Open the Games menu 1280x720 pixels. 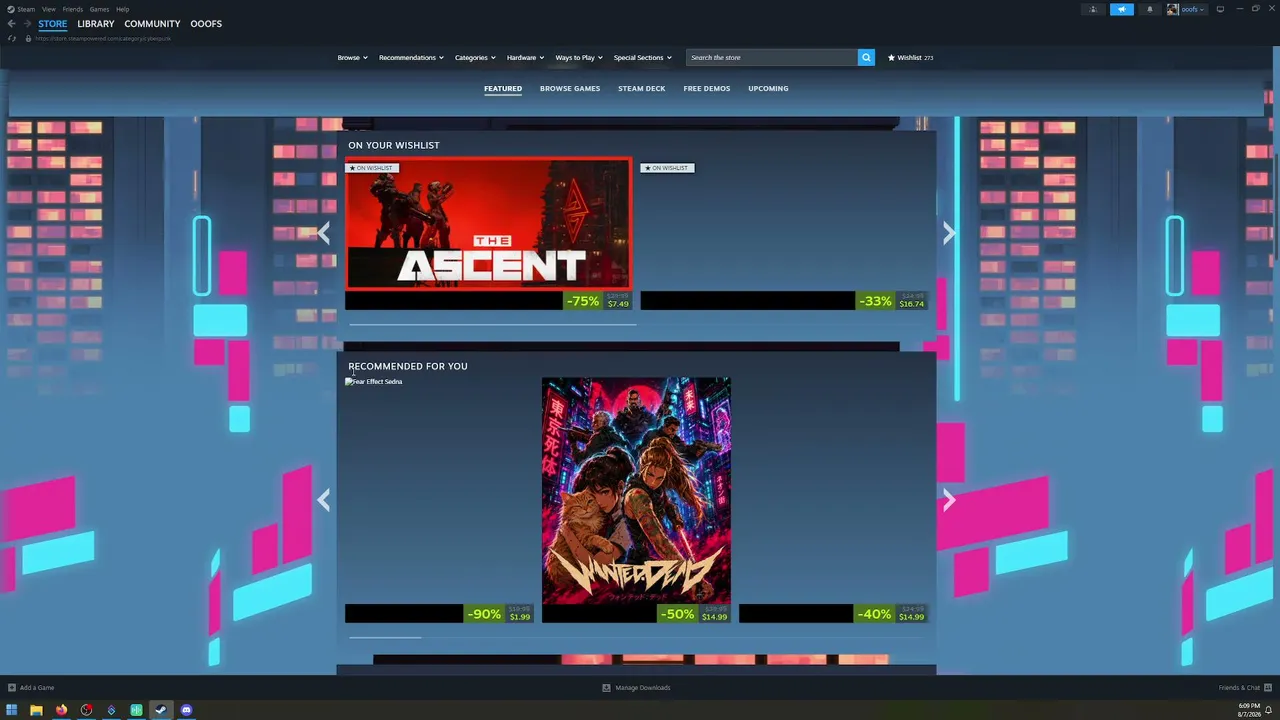click(99, 9)
